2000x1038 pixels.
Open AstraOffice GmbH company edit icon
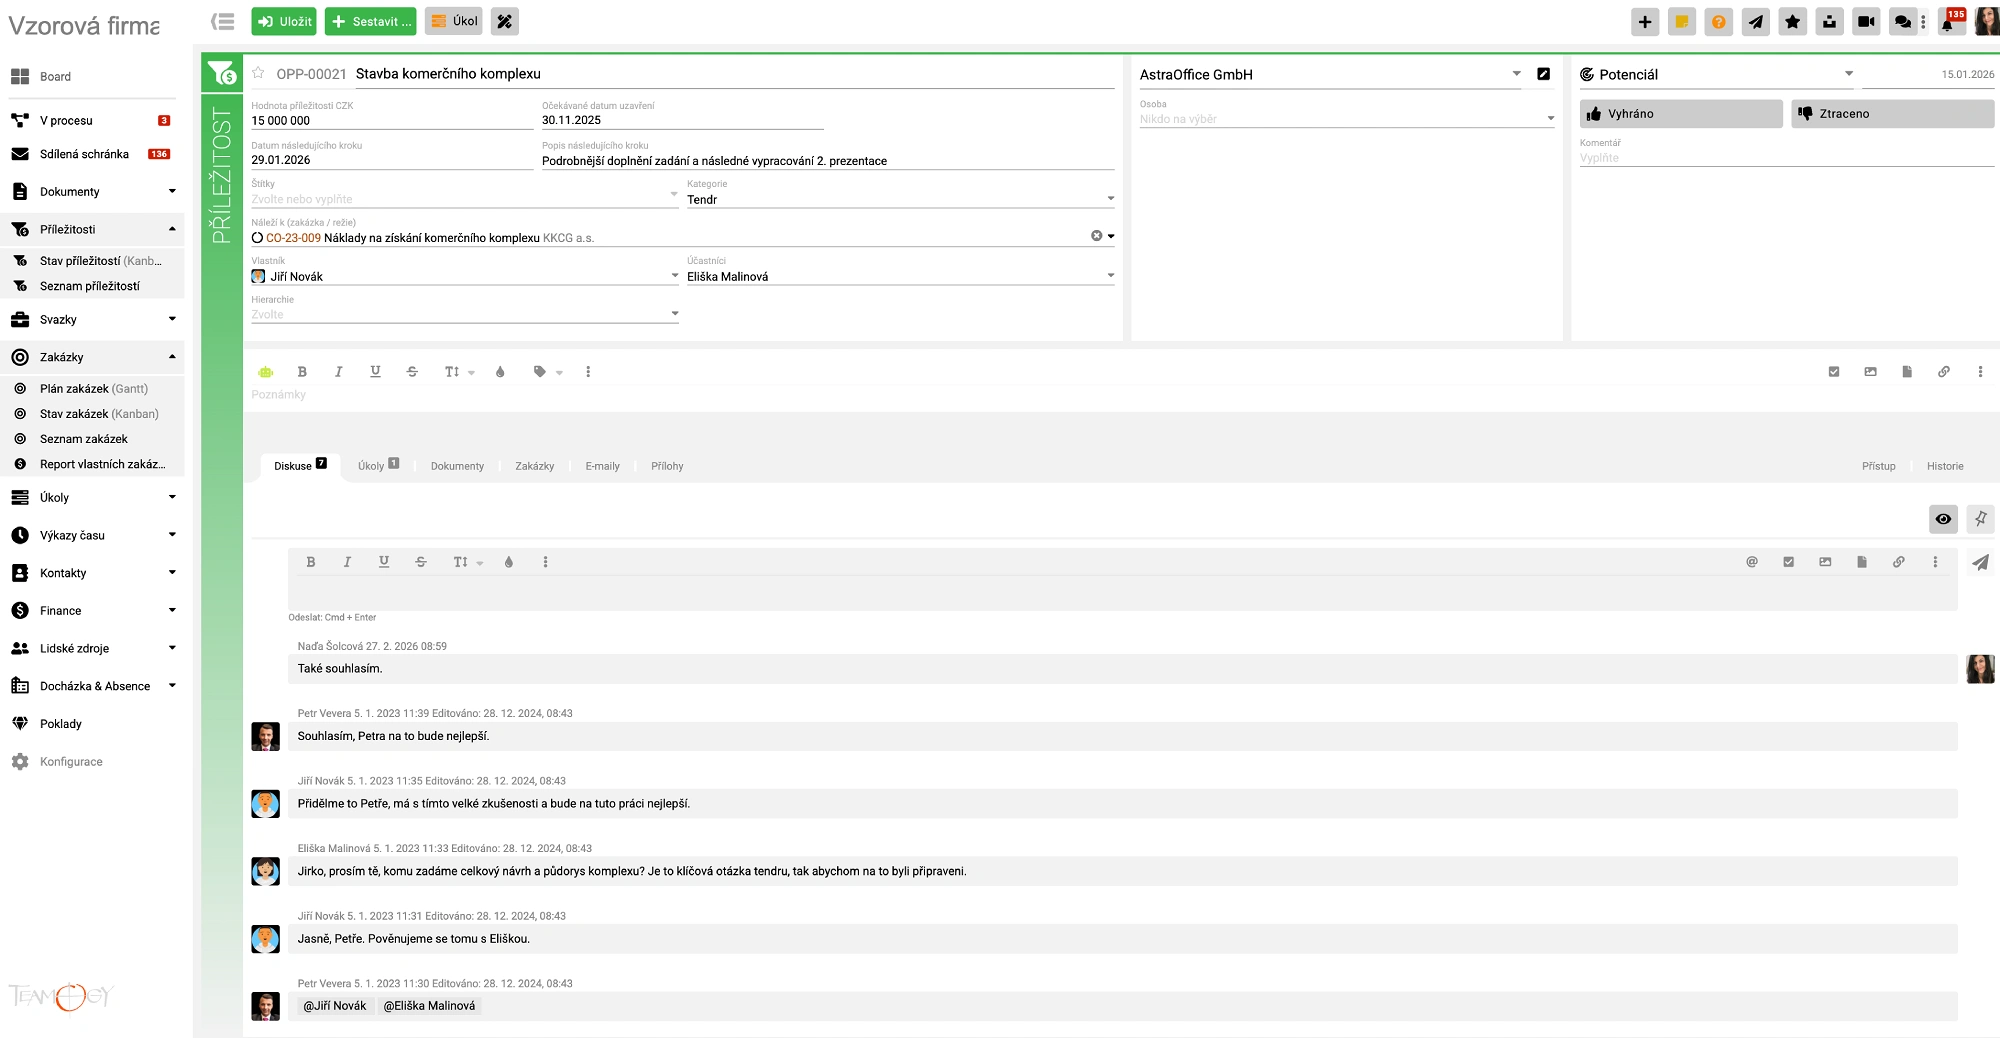pyautogui.click(x=1543, y=74)
